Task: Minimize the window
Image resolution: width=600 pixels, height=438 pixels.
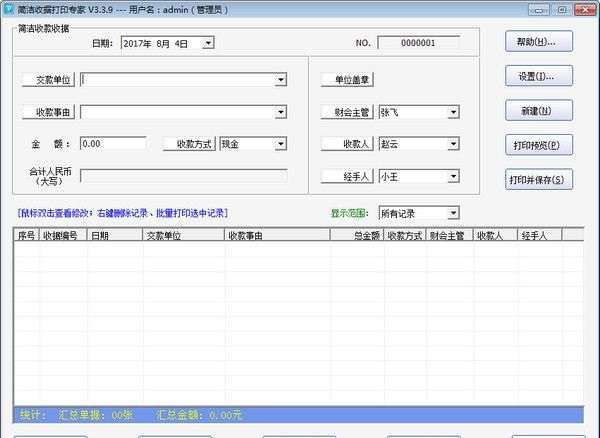Action: pos(538,10)
